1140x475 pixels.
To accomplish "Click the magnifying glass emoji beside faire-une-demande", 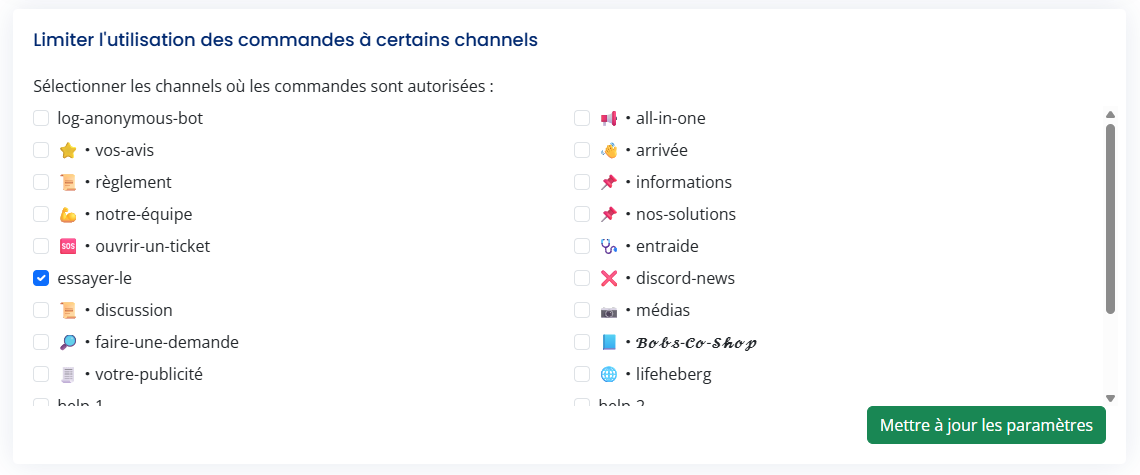I will 68,342.
